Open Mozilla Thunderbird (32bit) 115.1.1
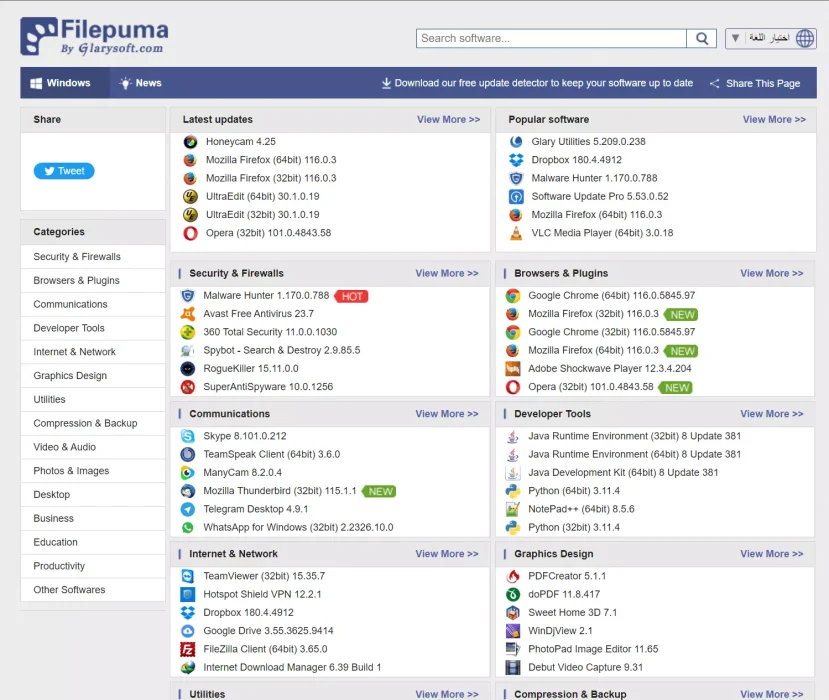 point(280,491)
